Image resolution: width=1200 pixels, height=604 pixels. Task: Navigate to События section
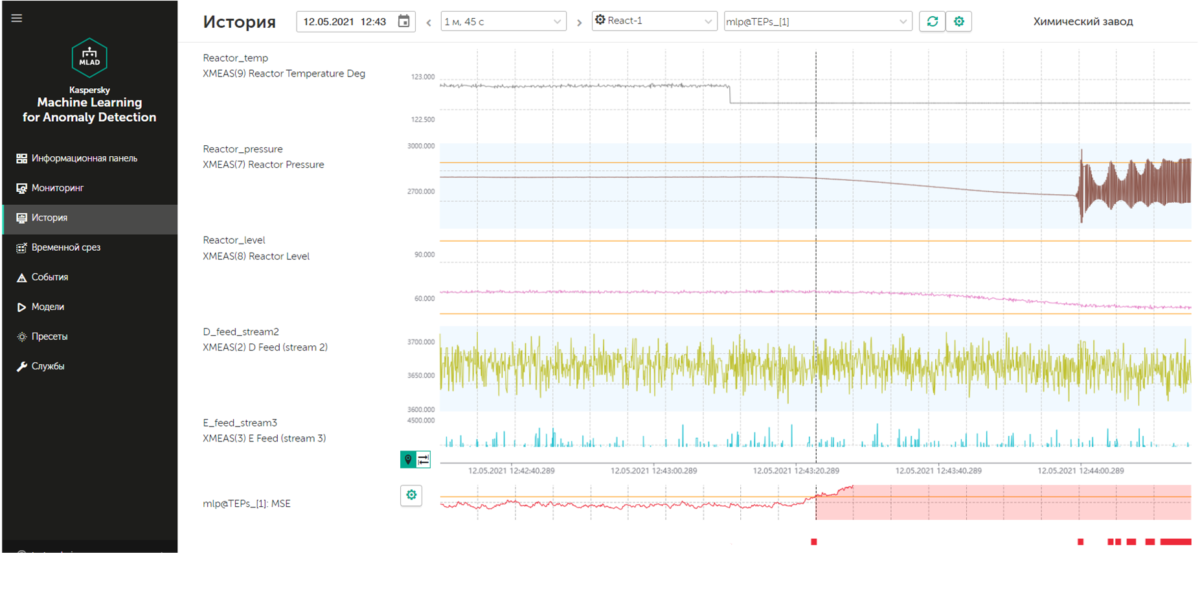50,277
